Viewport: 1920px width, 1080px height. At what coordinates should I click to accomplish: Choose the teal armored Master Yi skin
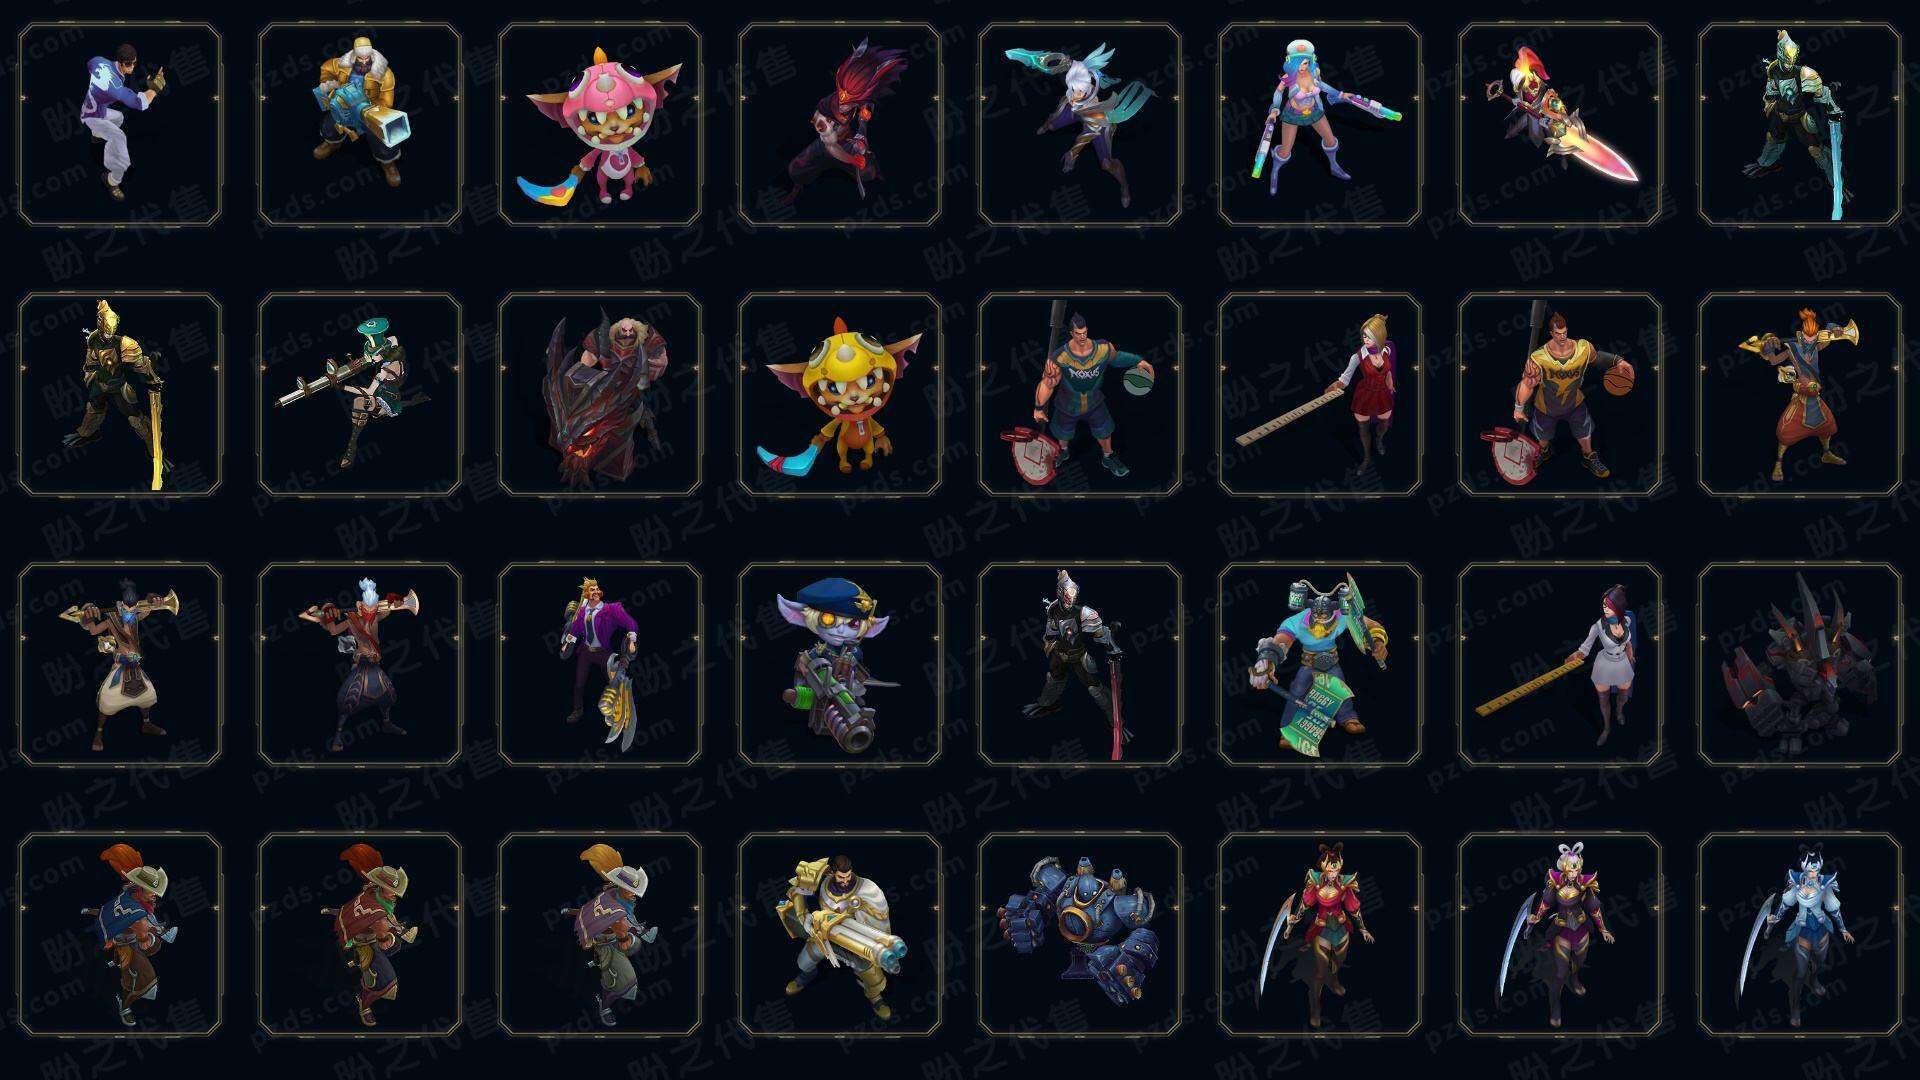coord(1800,125)
